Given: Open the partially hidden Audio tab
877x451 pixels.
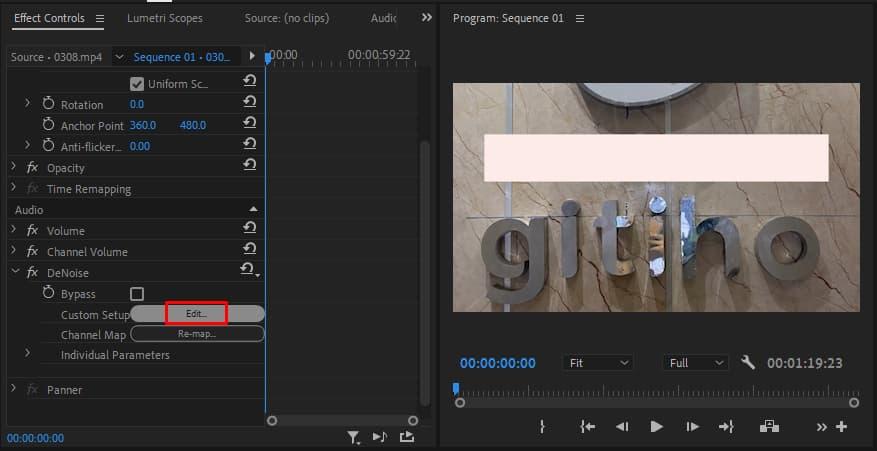Looking at the screenshot, I should click(x=383, y=18).
